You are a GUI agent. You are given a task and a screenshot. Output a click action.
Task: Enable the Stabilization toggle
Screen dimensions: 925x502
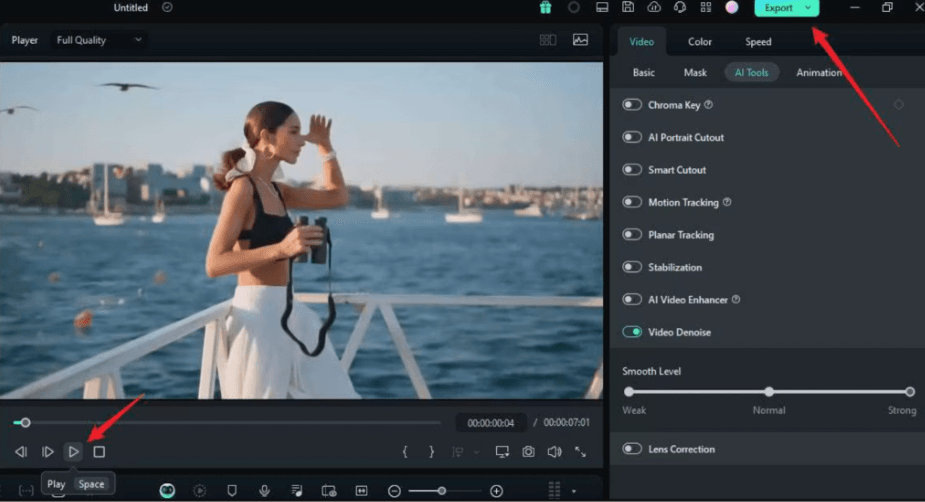click(x=632, y=267)
